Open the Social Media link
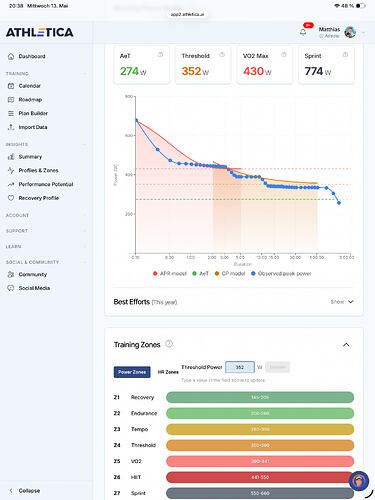 point(34,288)
